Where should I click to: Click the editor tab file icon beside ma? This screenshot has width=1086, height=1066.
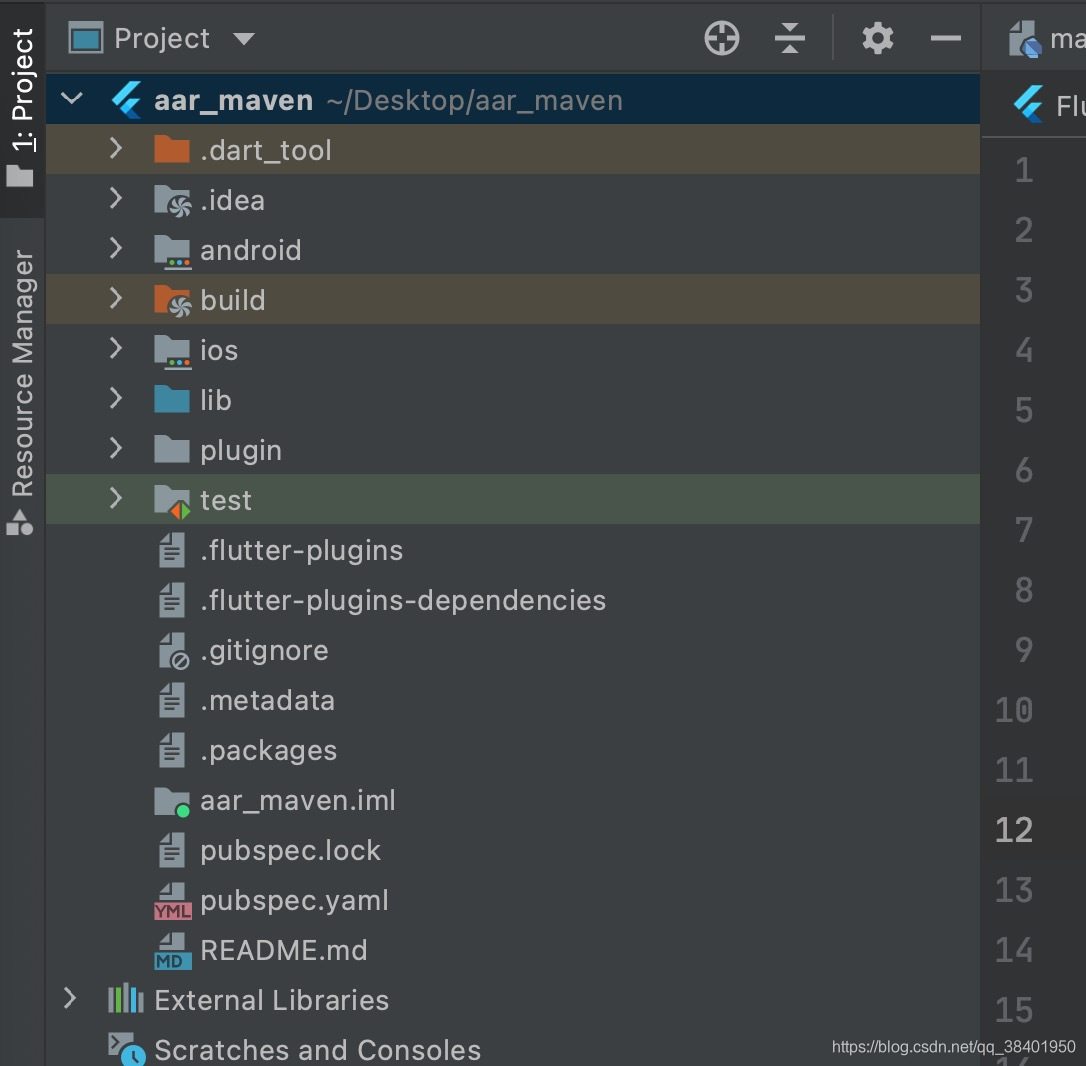pos(1024,39)
